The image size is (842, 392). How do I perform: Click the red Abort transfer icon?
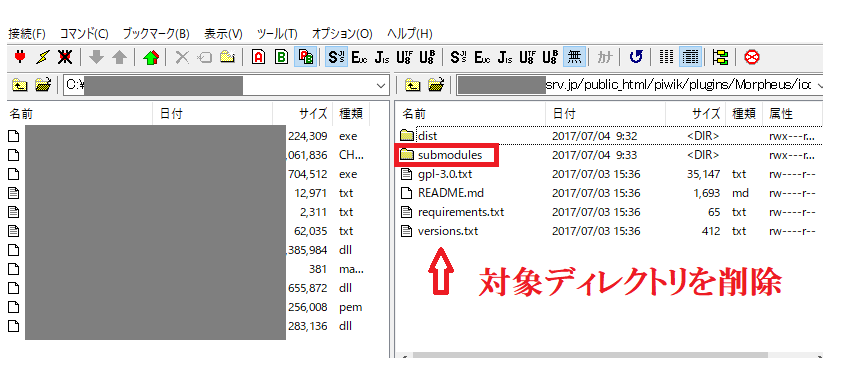pyautogui.click(x=752, y=57)
